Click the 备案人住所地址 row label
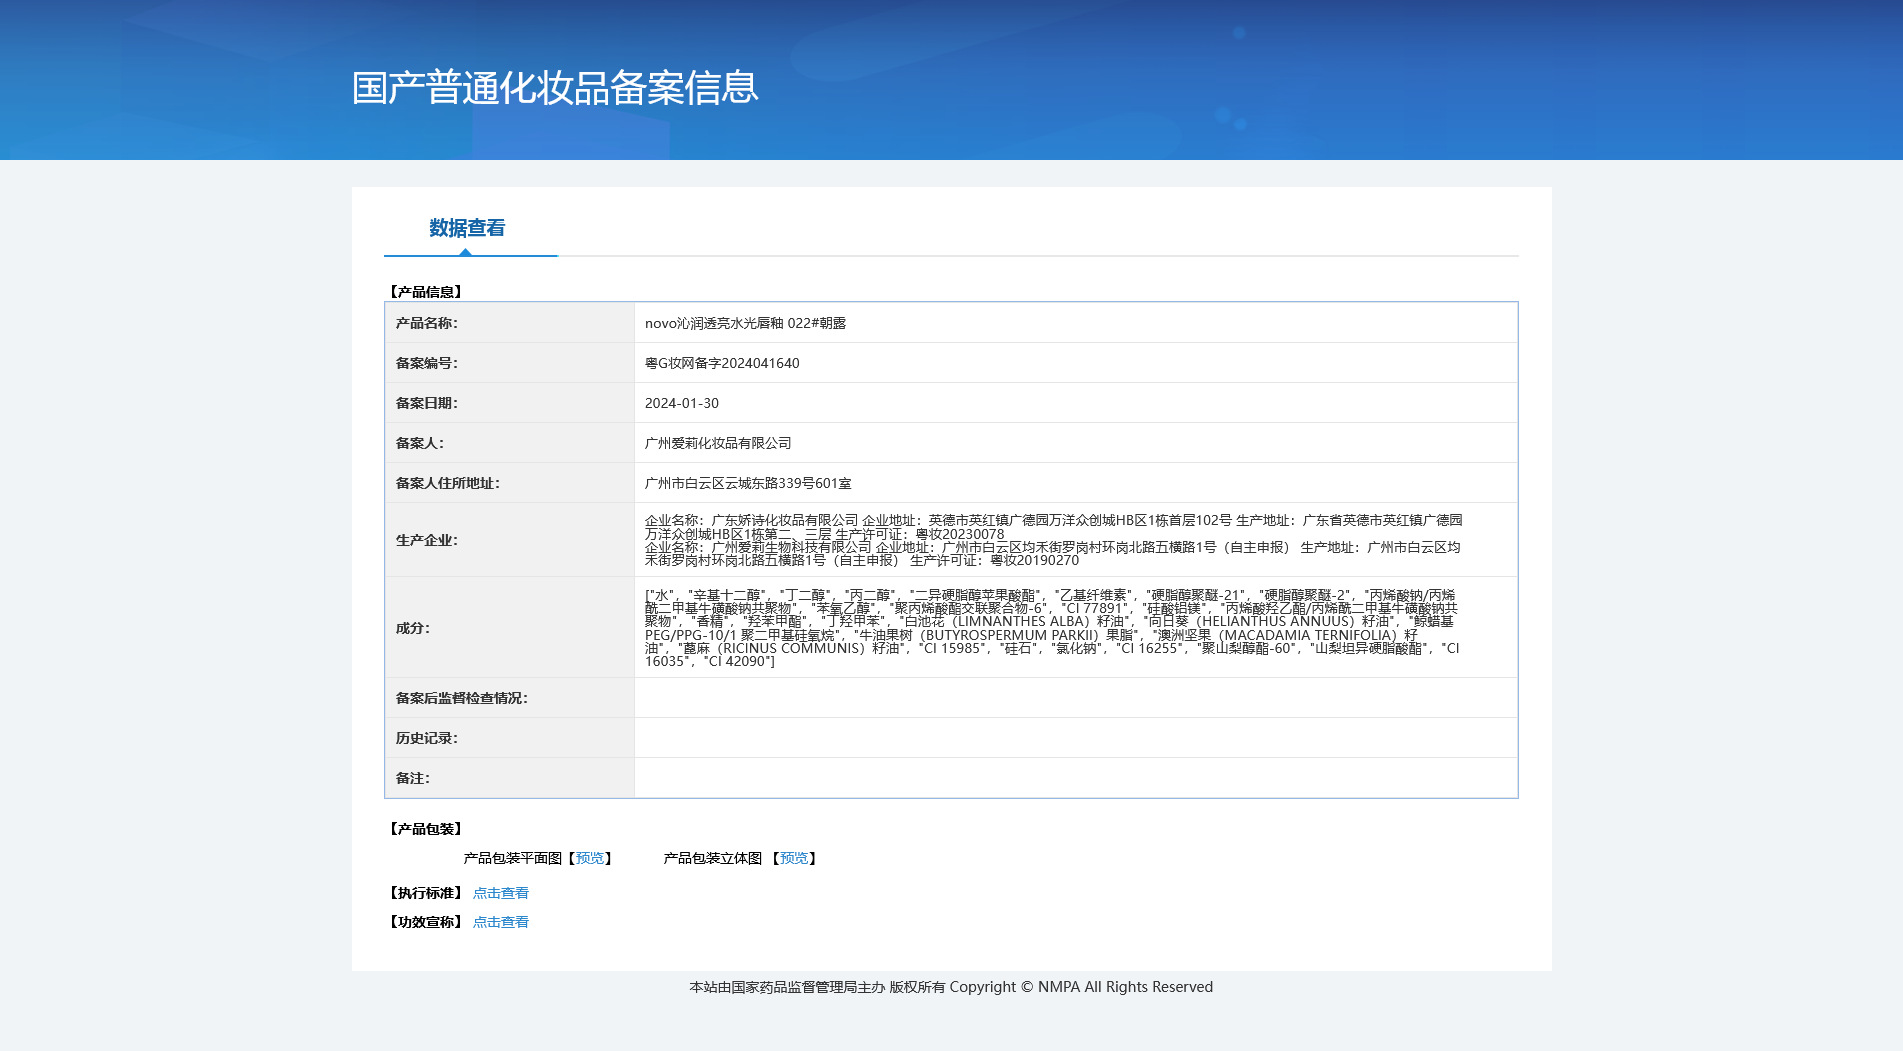Screen dimensions: 1903x1051 coord(448,483)
